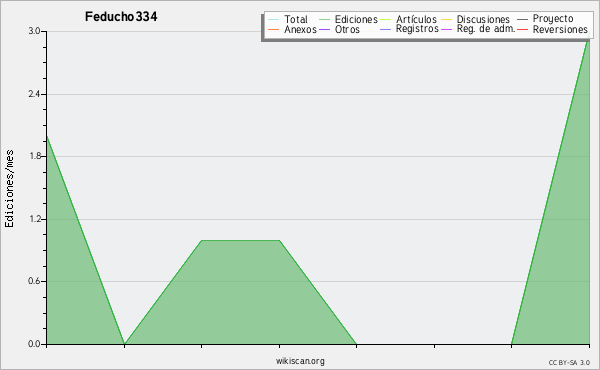Click the 0.6 y-axis value
The image size is (600, 370).
[35, 281]
